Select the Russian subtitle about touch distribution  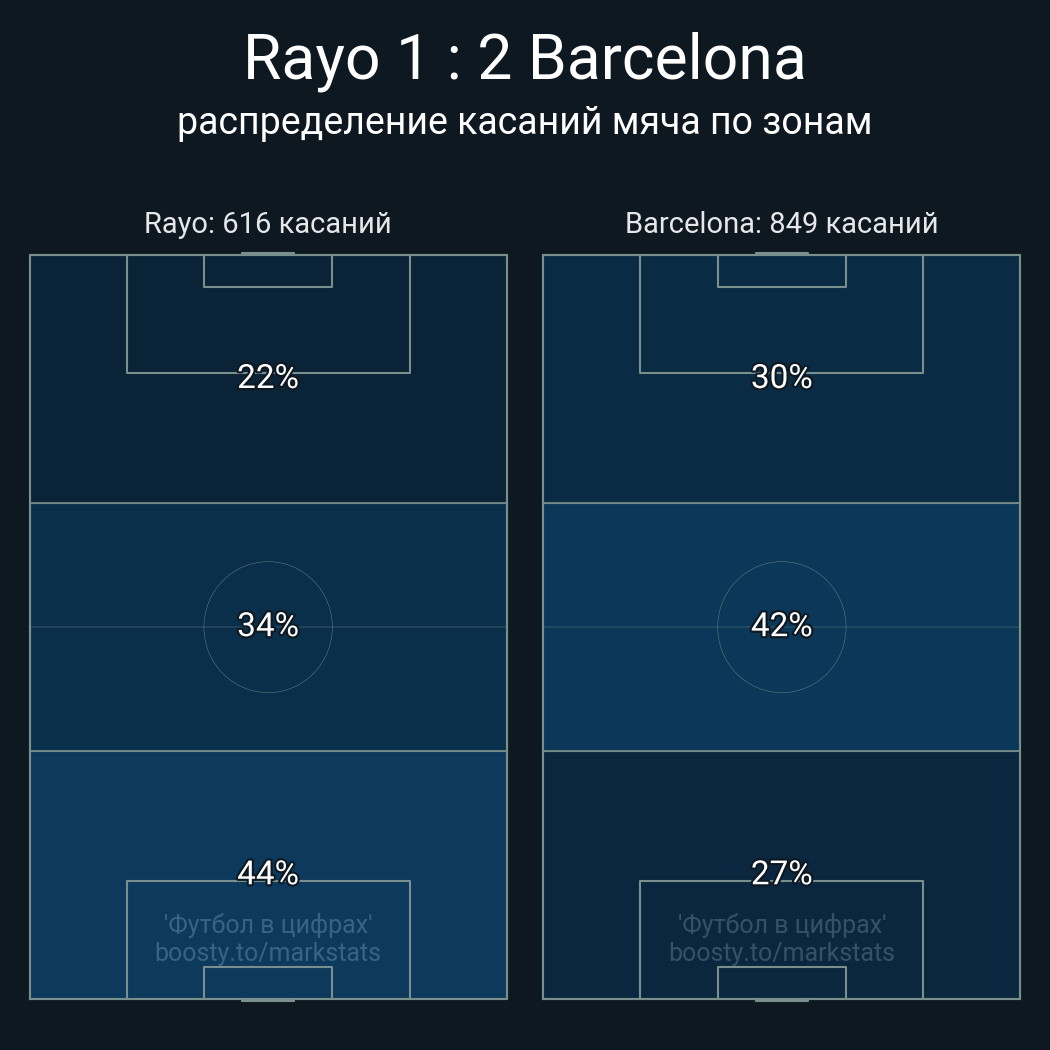tap(524, 122)
